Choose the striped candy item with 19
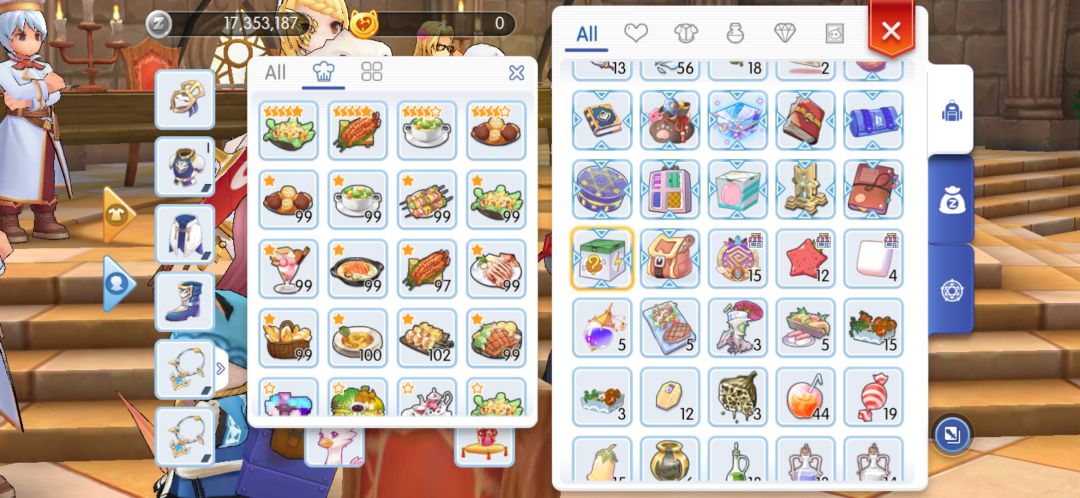 [873, 397]
